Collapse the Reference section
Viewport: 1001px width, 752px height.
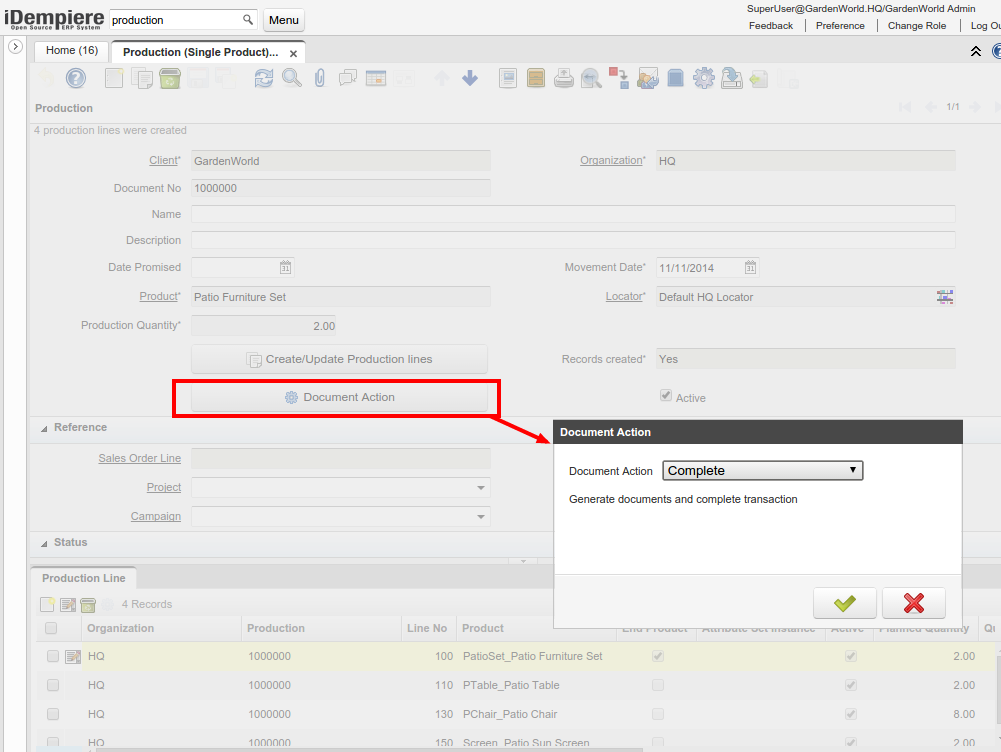(44, 428)
